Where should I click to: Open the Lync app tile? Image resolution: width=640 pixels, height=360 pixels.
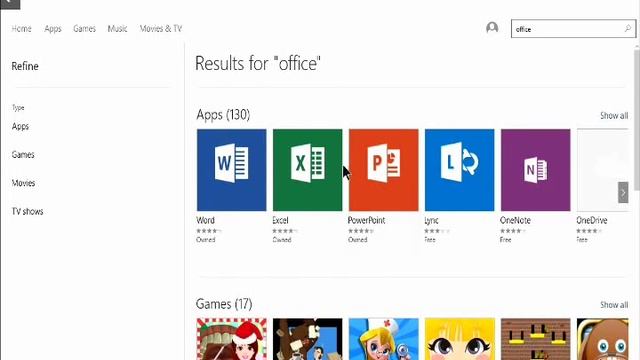(x=459, y=170)
